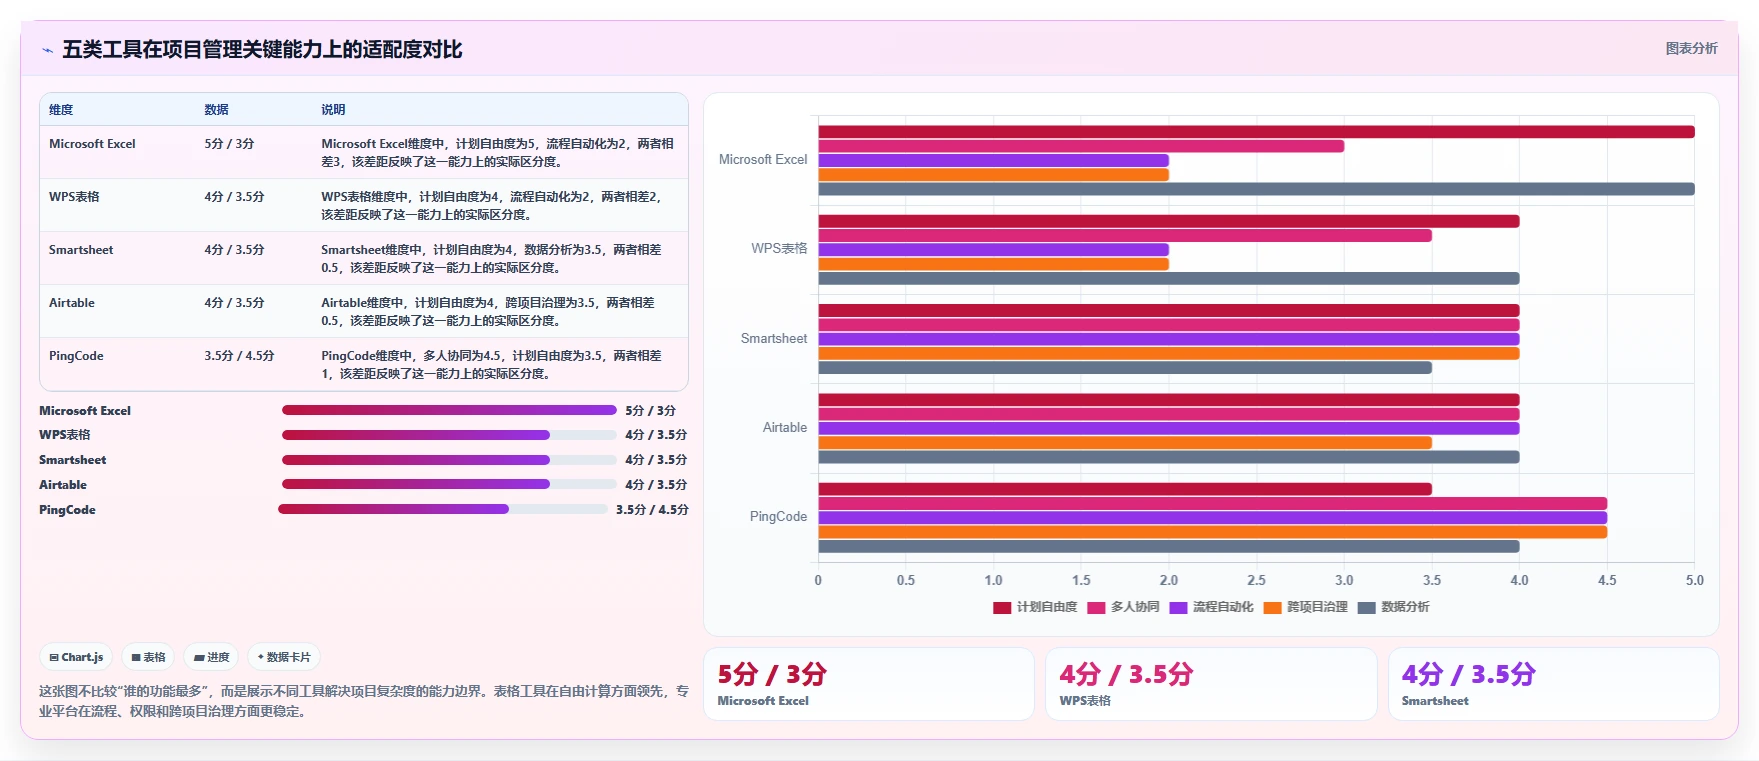Click the 数据卡片 tag pill

(x=284, y=657)
